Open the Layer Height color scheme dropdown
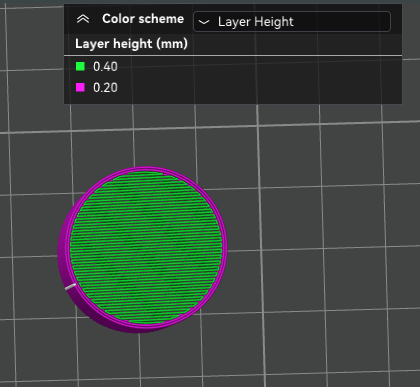The image size is (420, 387). click(292, 22)
